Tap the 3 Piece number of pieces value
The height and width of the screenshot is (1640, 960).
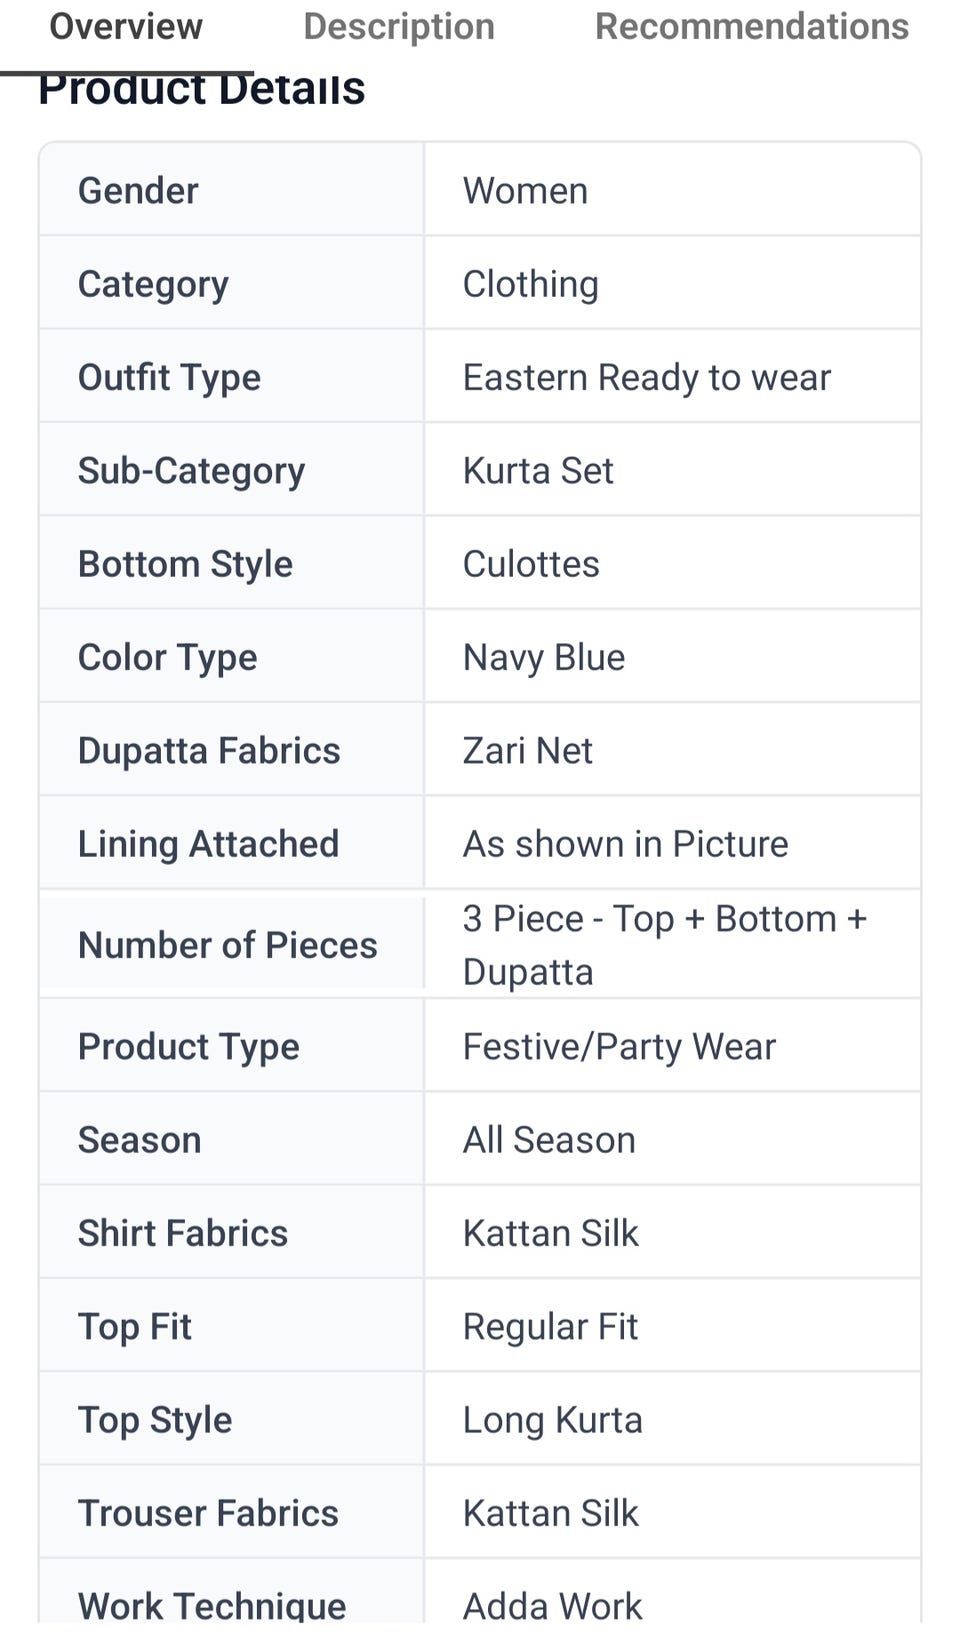click(x=664, y=944)
